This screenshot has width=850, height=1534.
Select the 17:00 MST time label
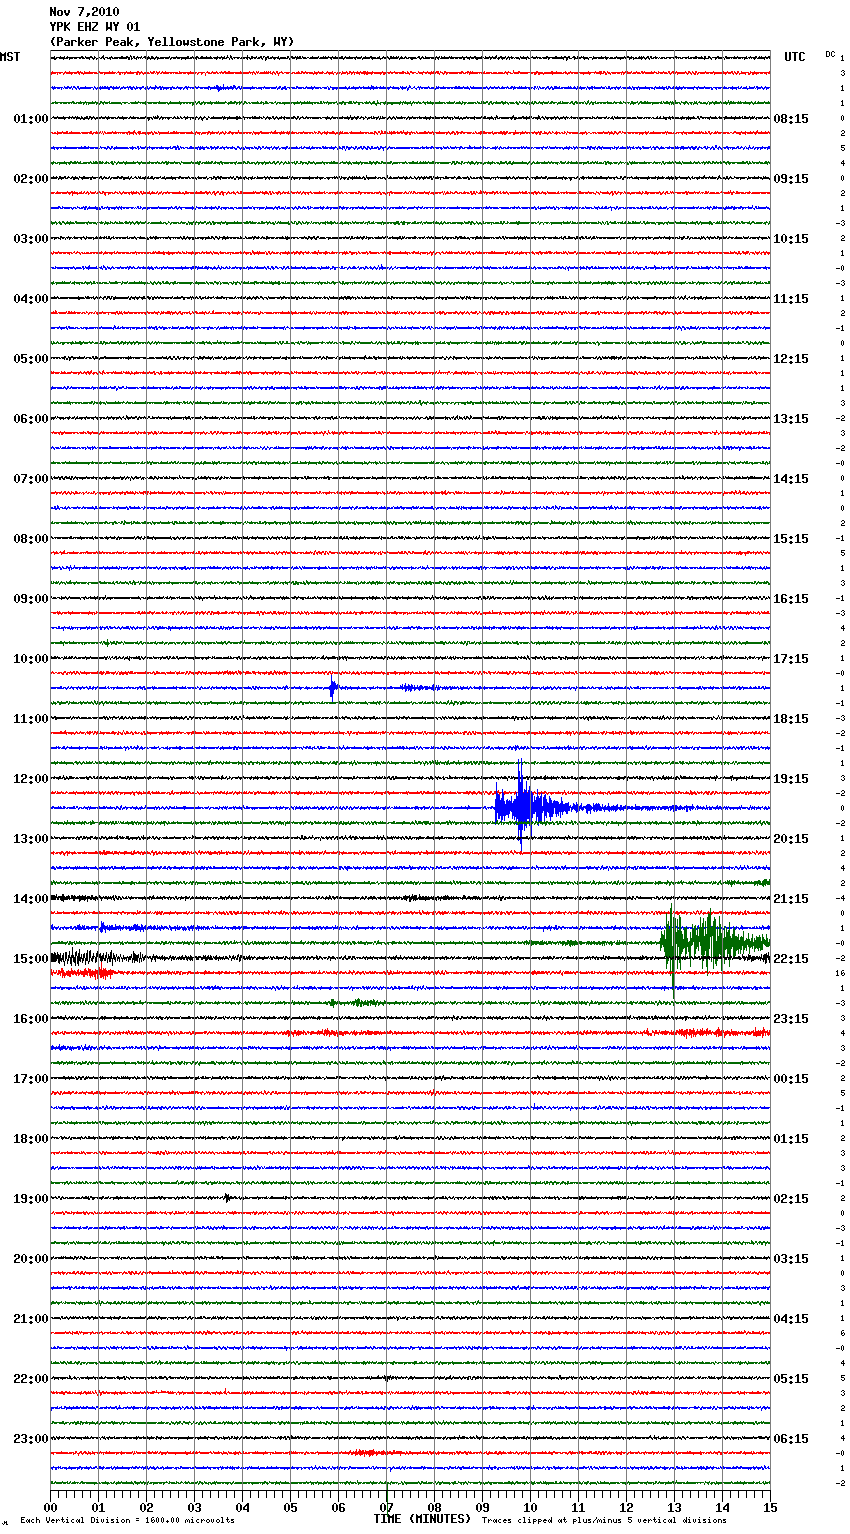point(31,1079)
